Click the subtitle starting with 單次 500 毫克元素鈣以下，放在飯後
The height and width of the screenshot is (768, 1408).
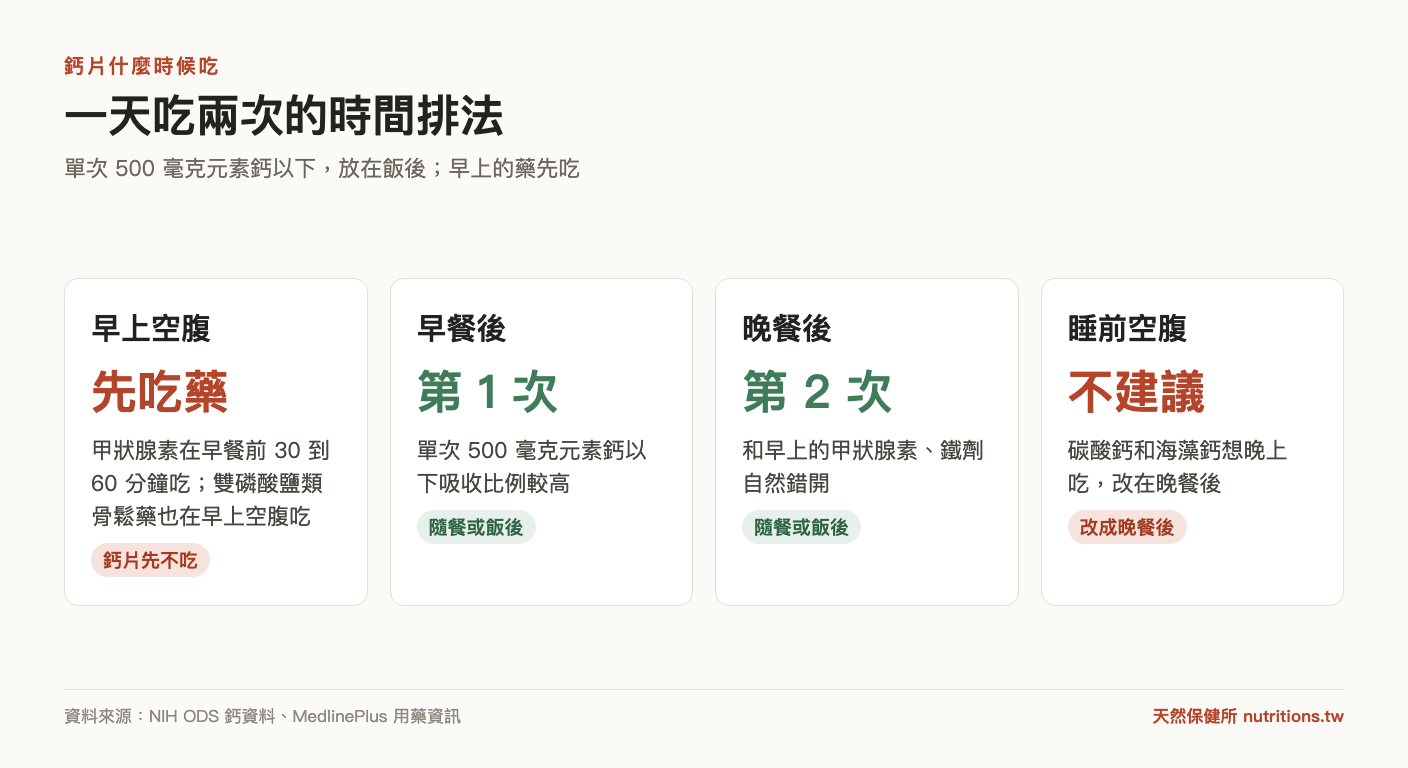point(322,169)
